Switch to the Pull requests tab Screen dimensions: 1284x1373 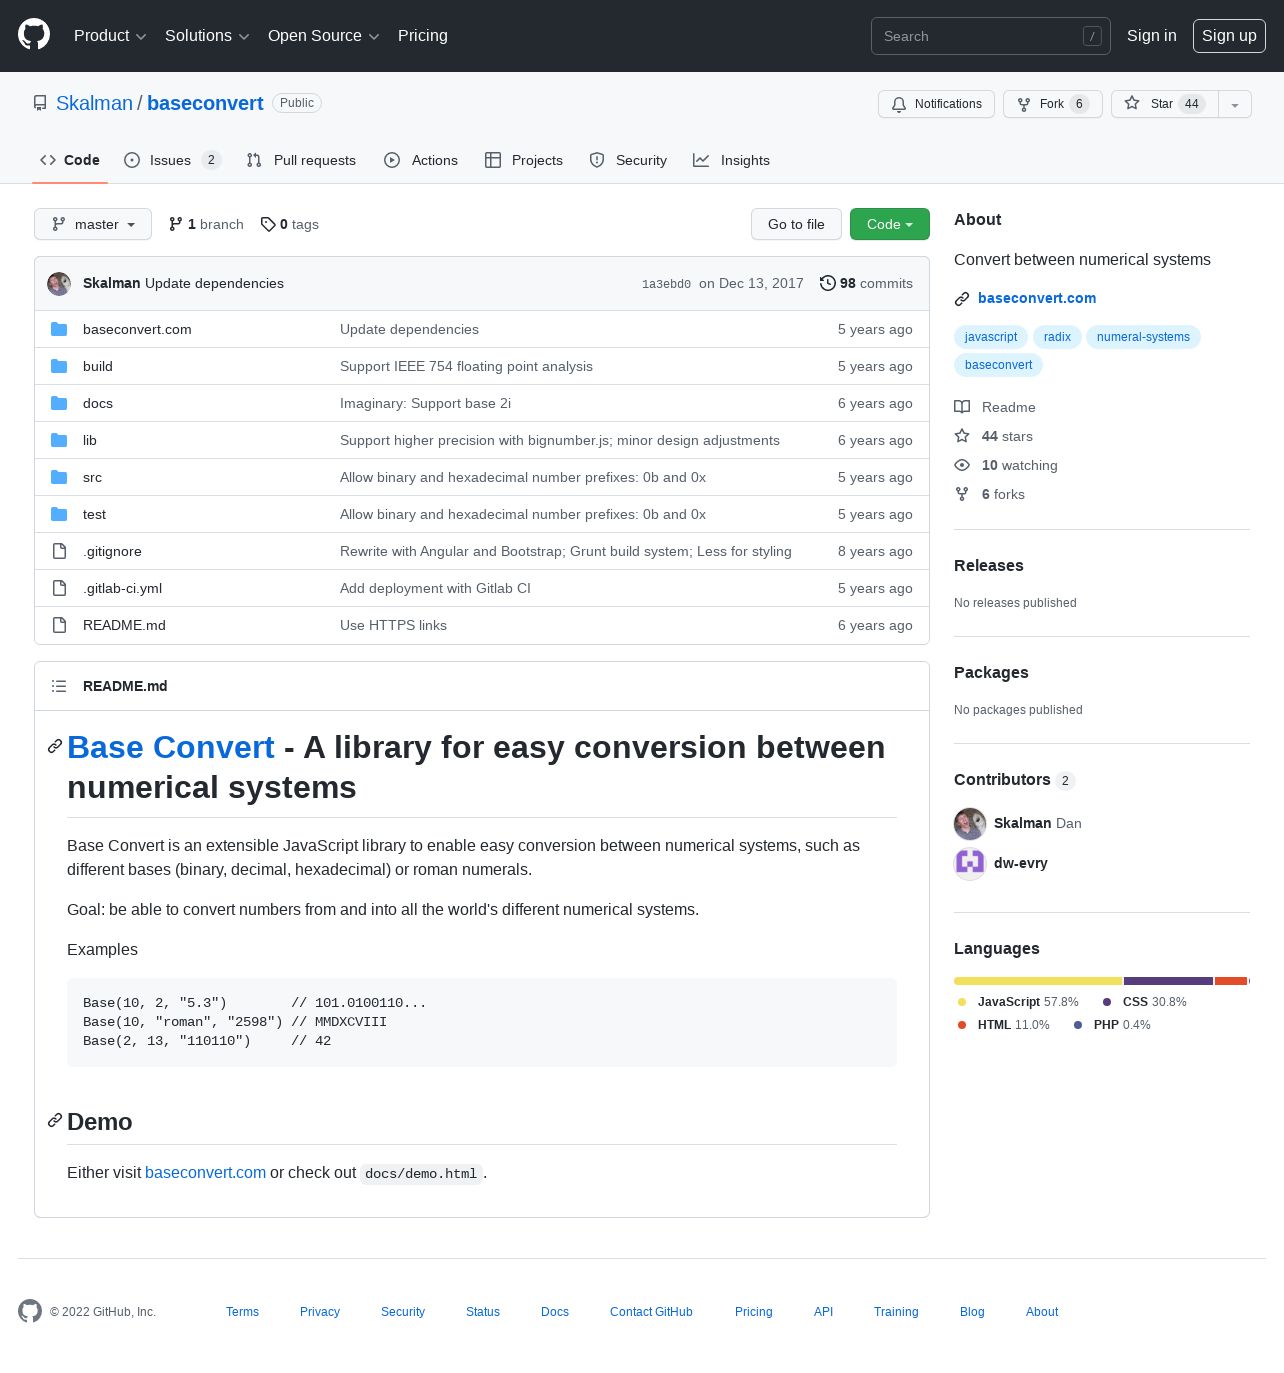click(x=301, y=160)
